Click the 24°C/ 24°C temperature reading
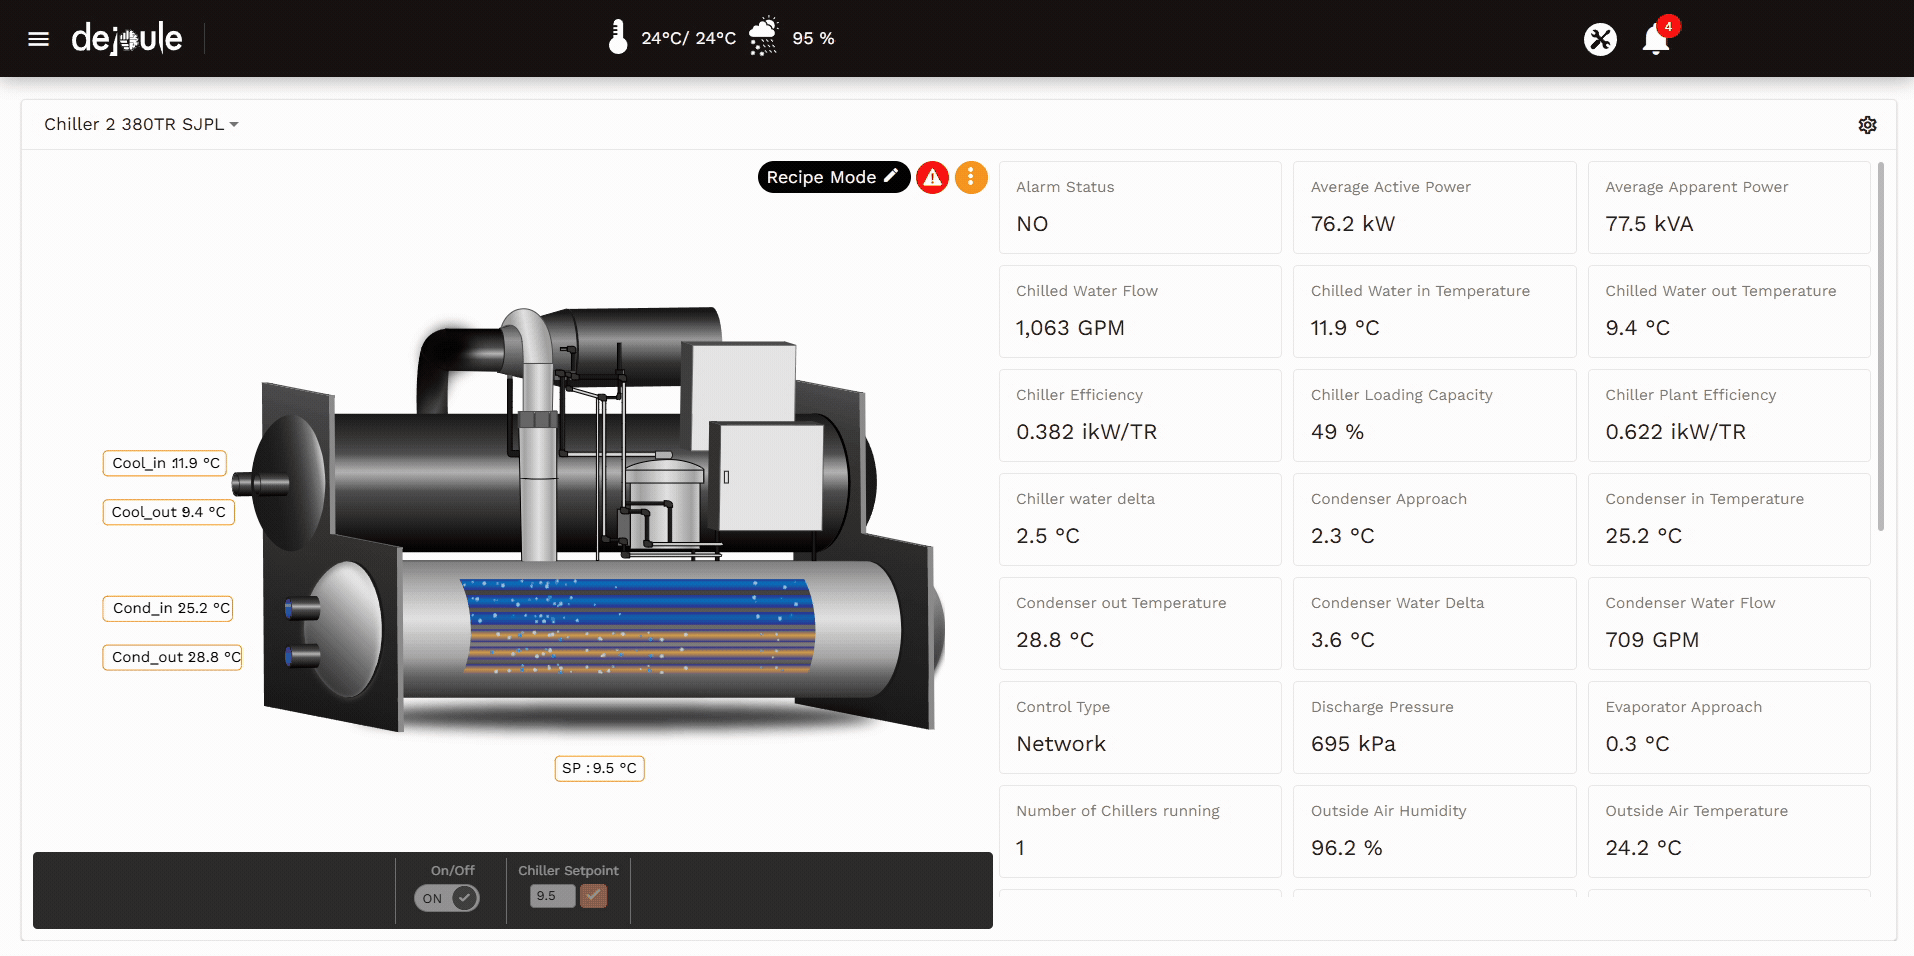The height and width of the screenshot is (956, 1914). pos(688,38)
